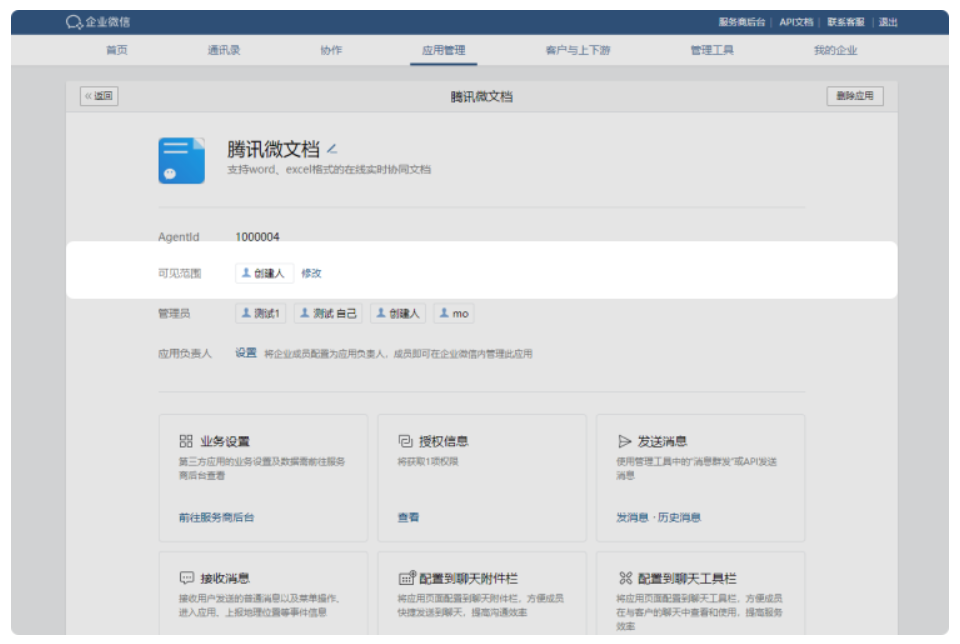Go to 客户与上下游 tab
The width and height of the screenshot is (960, 644).
(577, 50)
